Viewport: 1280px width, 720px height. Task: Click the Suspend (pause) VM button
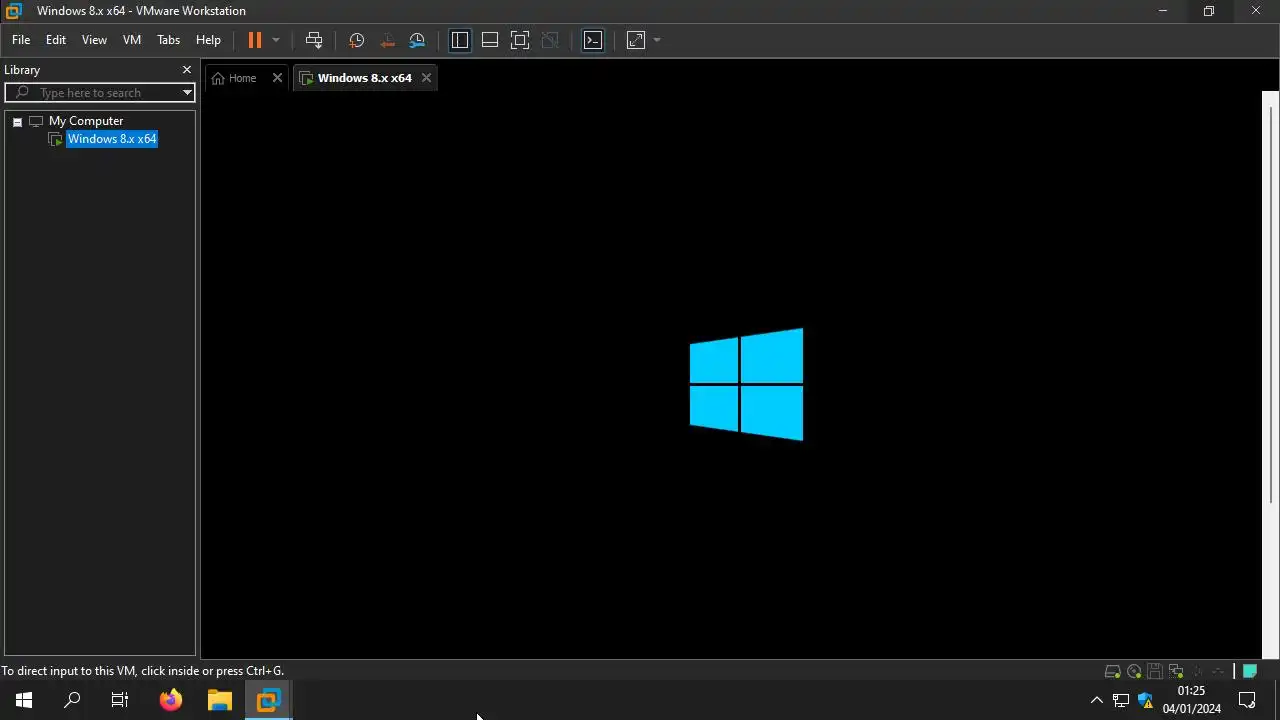(255, 40)
